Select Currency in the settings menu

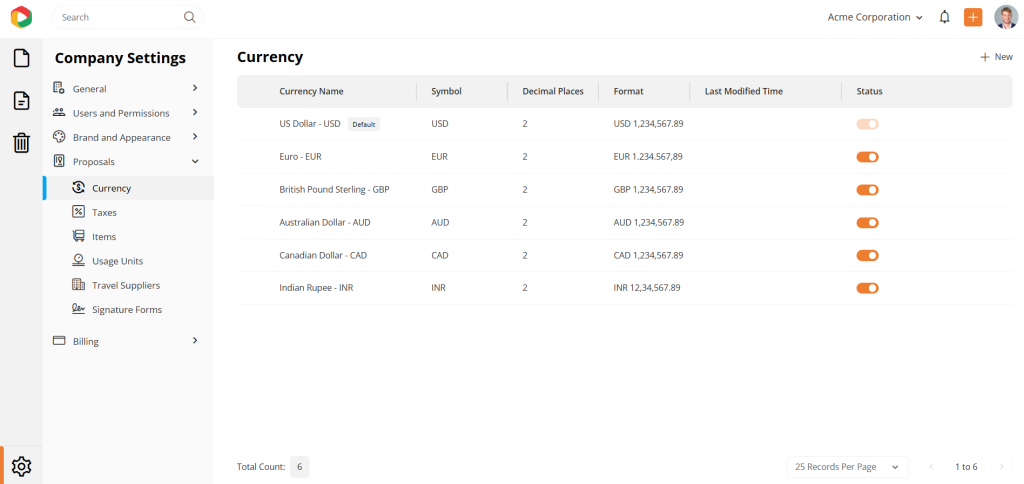(x=128, y=188)
